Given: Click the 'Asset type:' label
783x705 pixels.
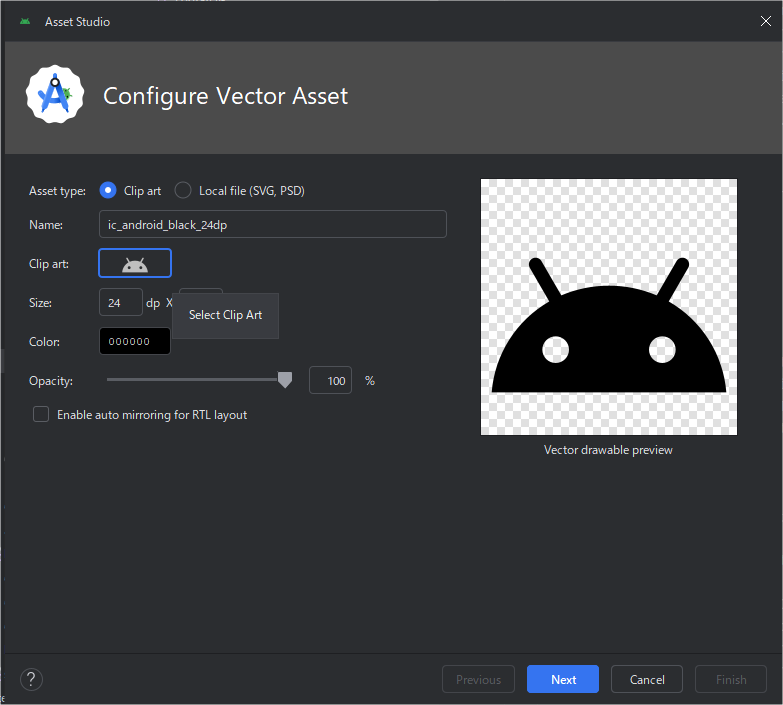Looking at the screenshot, I should (x=57, y=191).
